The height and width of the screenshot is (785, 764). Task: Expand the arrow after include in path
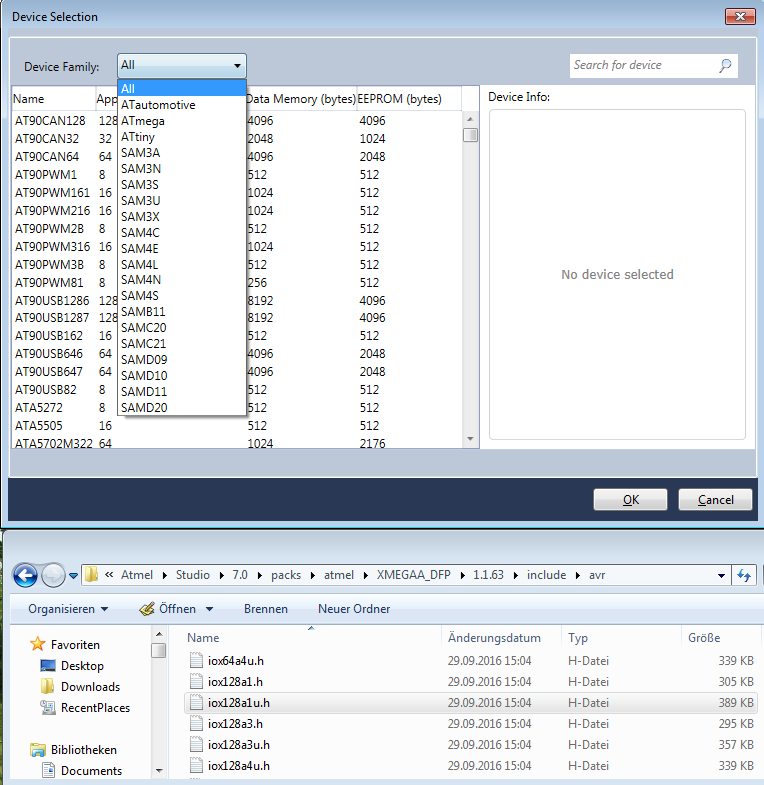(x=577, y=575)
